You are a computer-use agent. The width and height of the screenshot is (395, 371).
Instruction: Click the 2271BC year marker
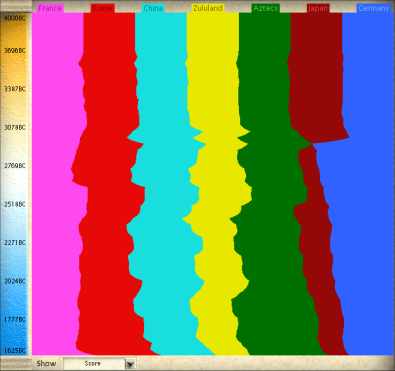[14, 243]
